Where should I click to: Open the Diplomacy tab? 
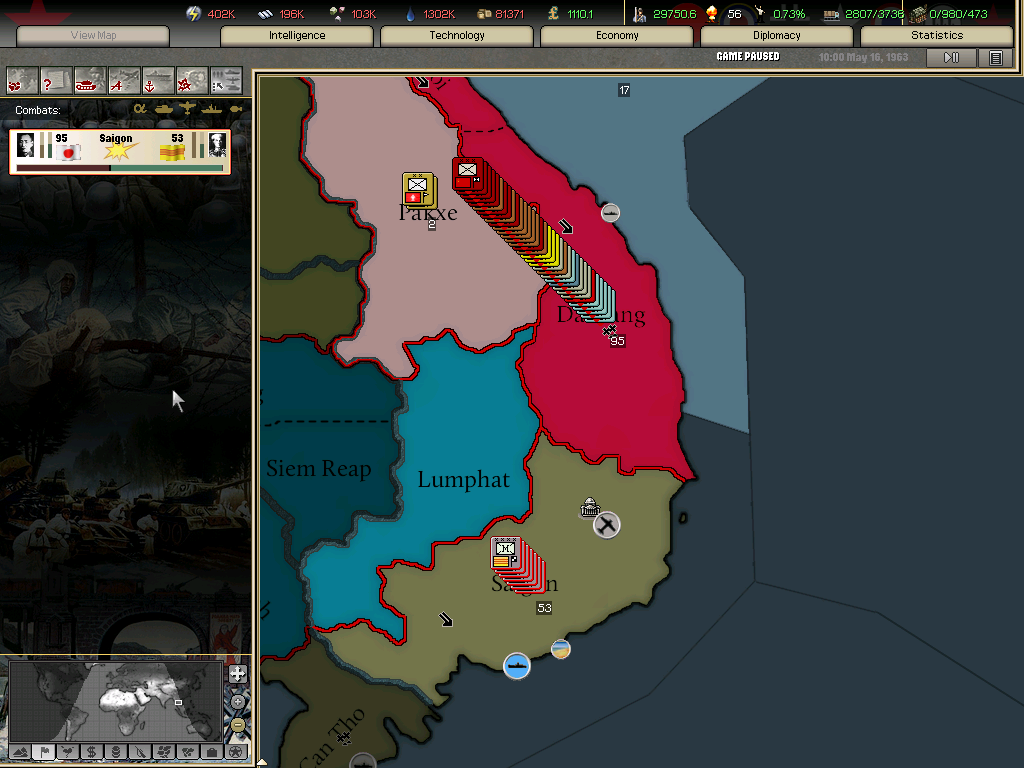[x=777, y=36]
